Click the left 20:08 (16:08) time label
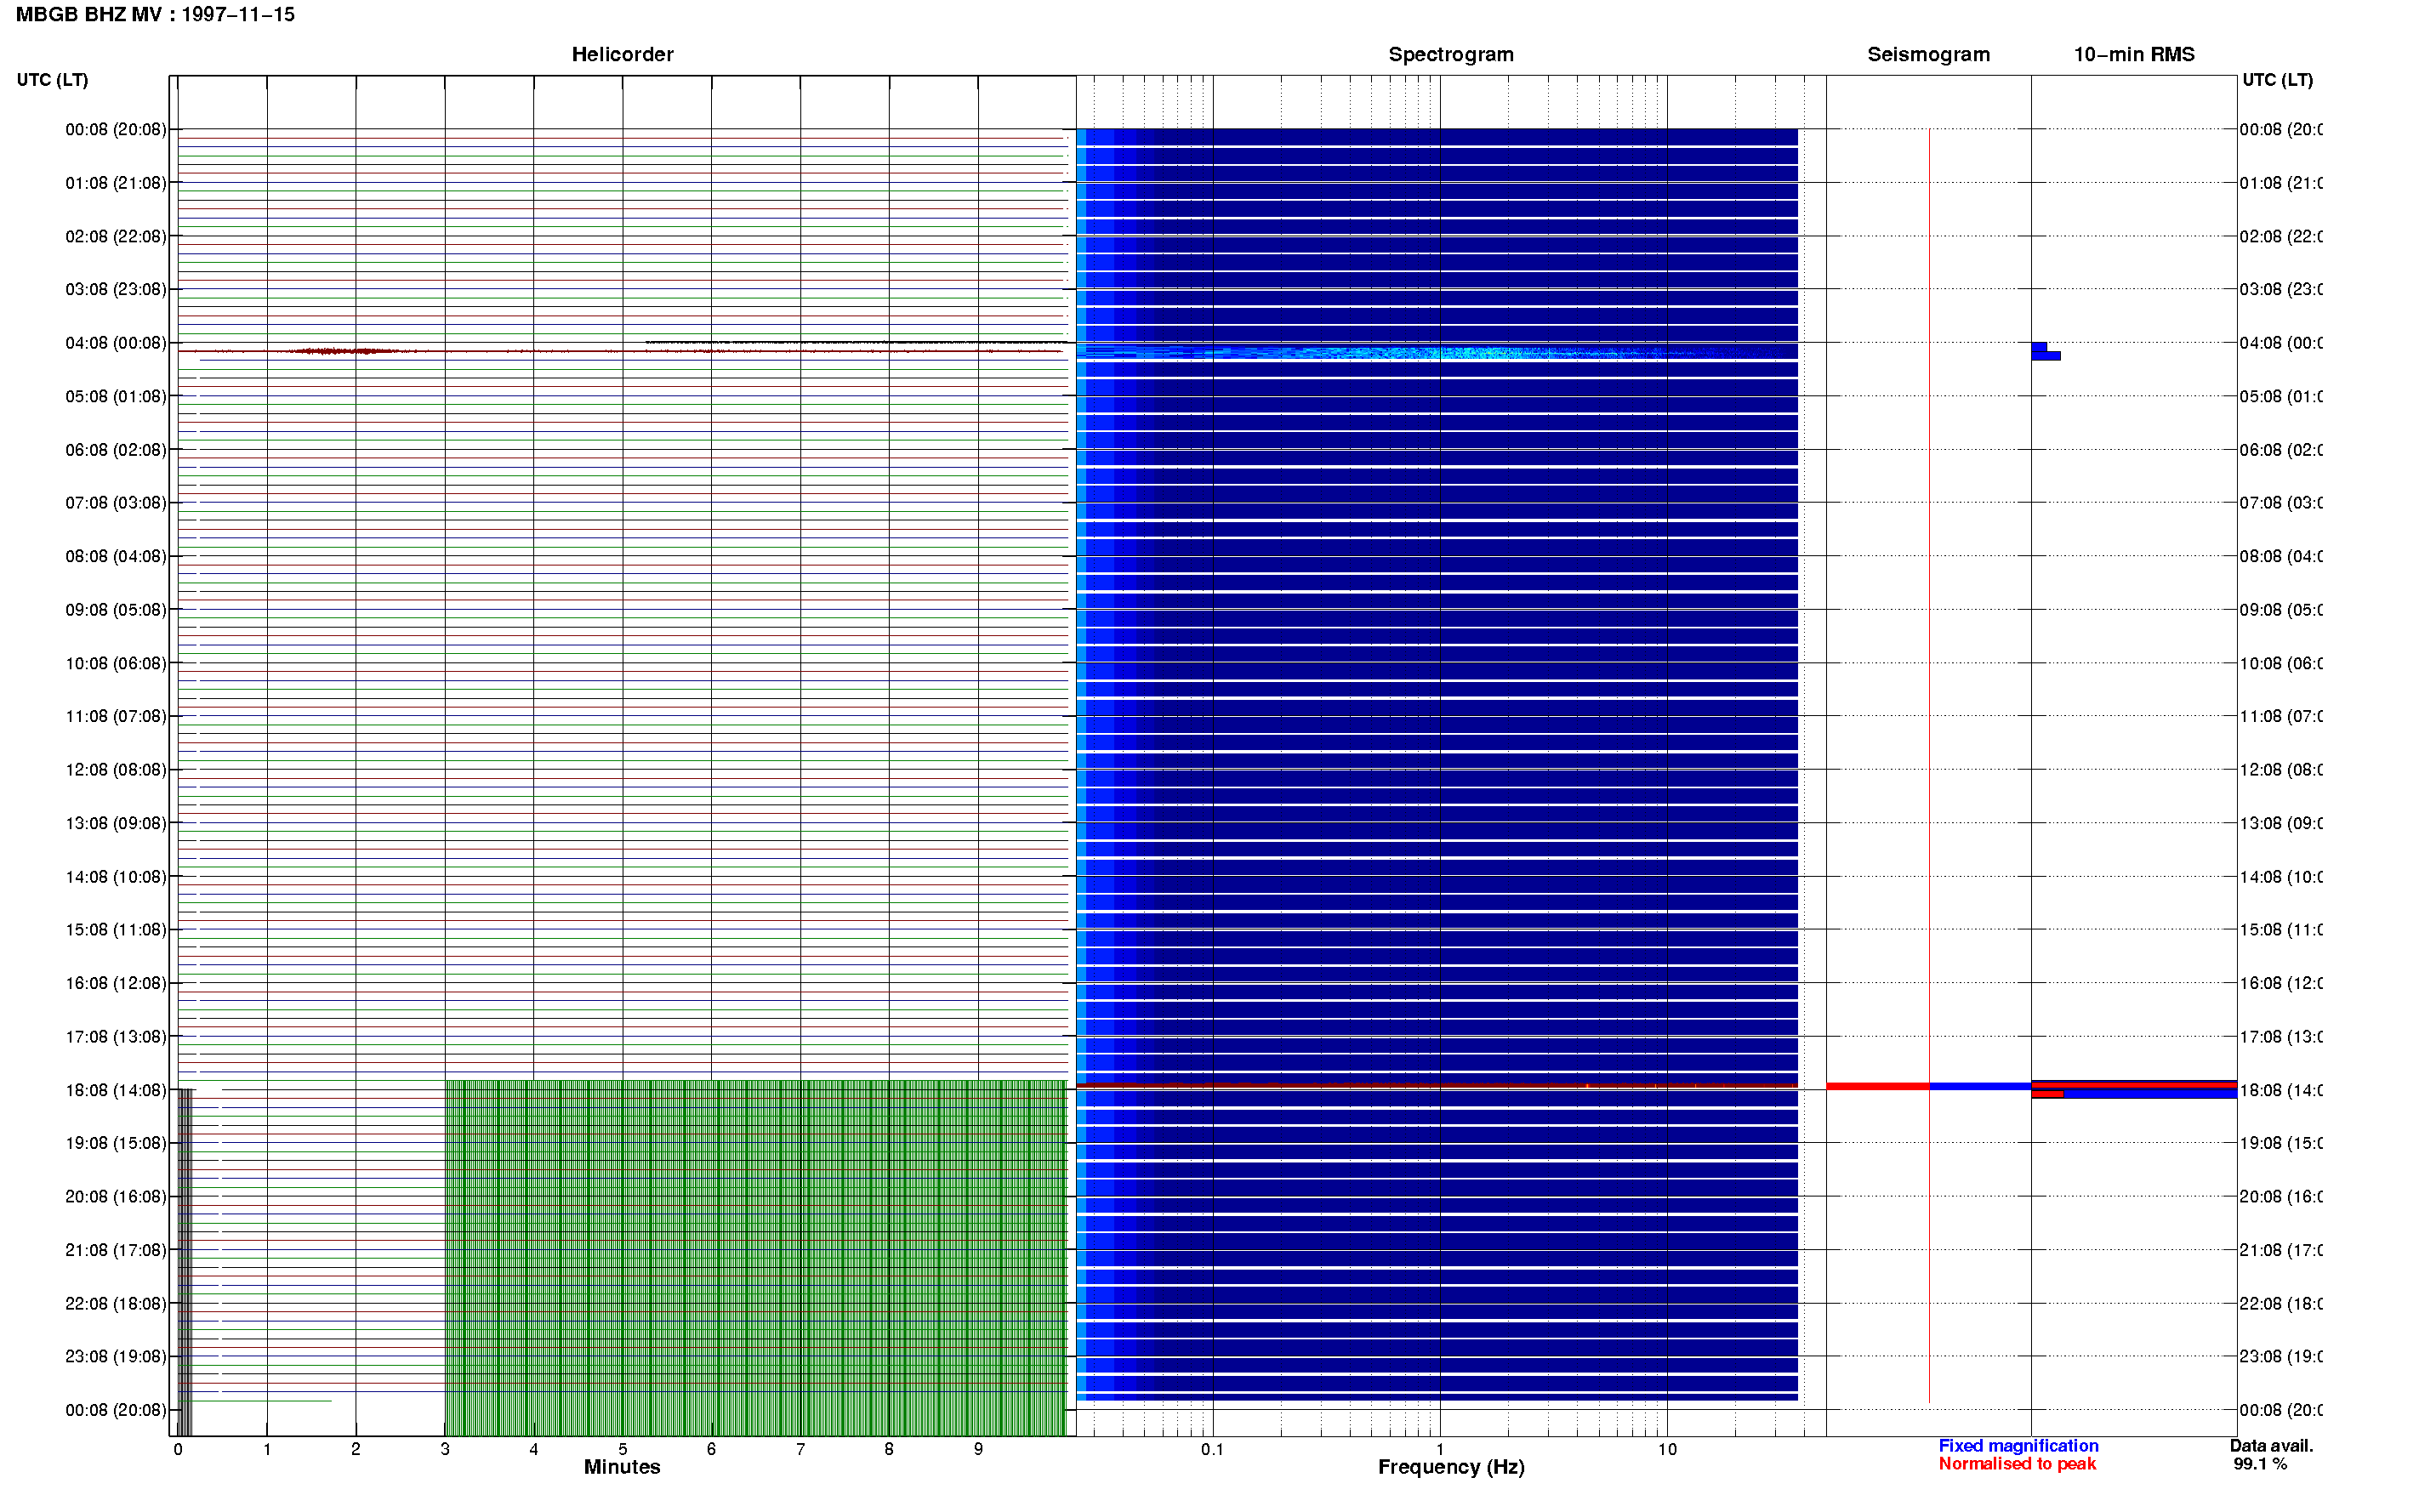This screenshot has height=1512, width=2419. tap(116, 1197)
